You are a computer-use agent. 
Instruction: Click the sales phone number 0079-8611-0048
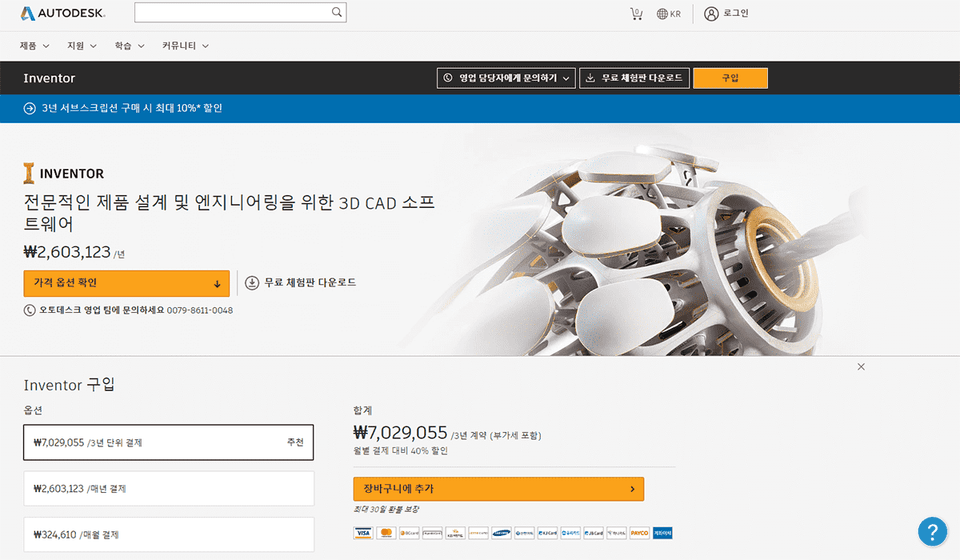coord(200,310)
